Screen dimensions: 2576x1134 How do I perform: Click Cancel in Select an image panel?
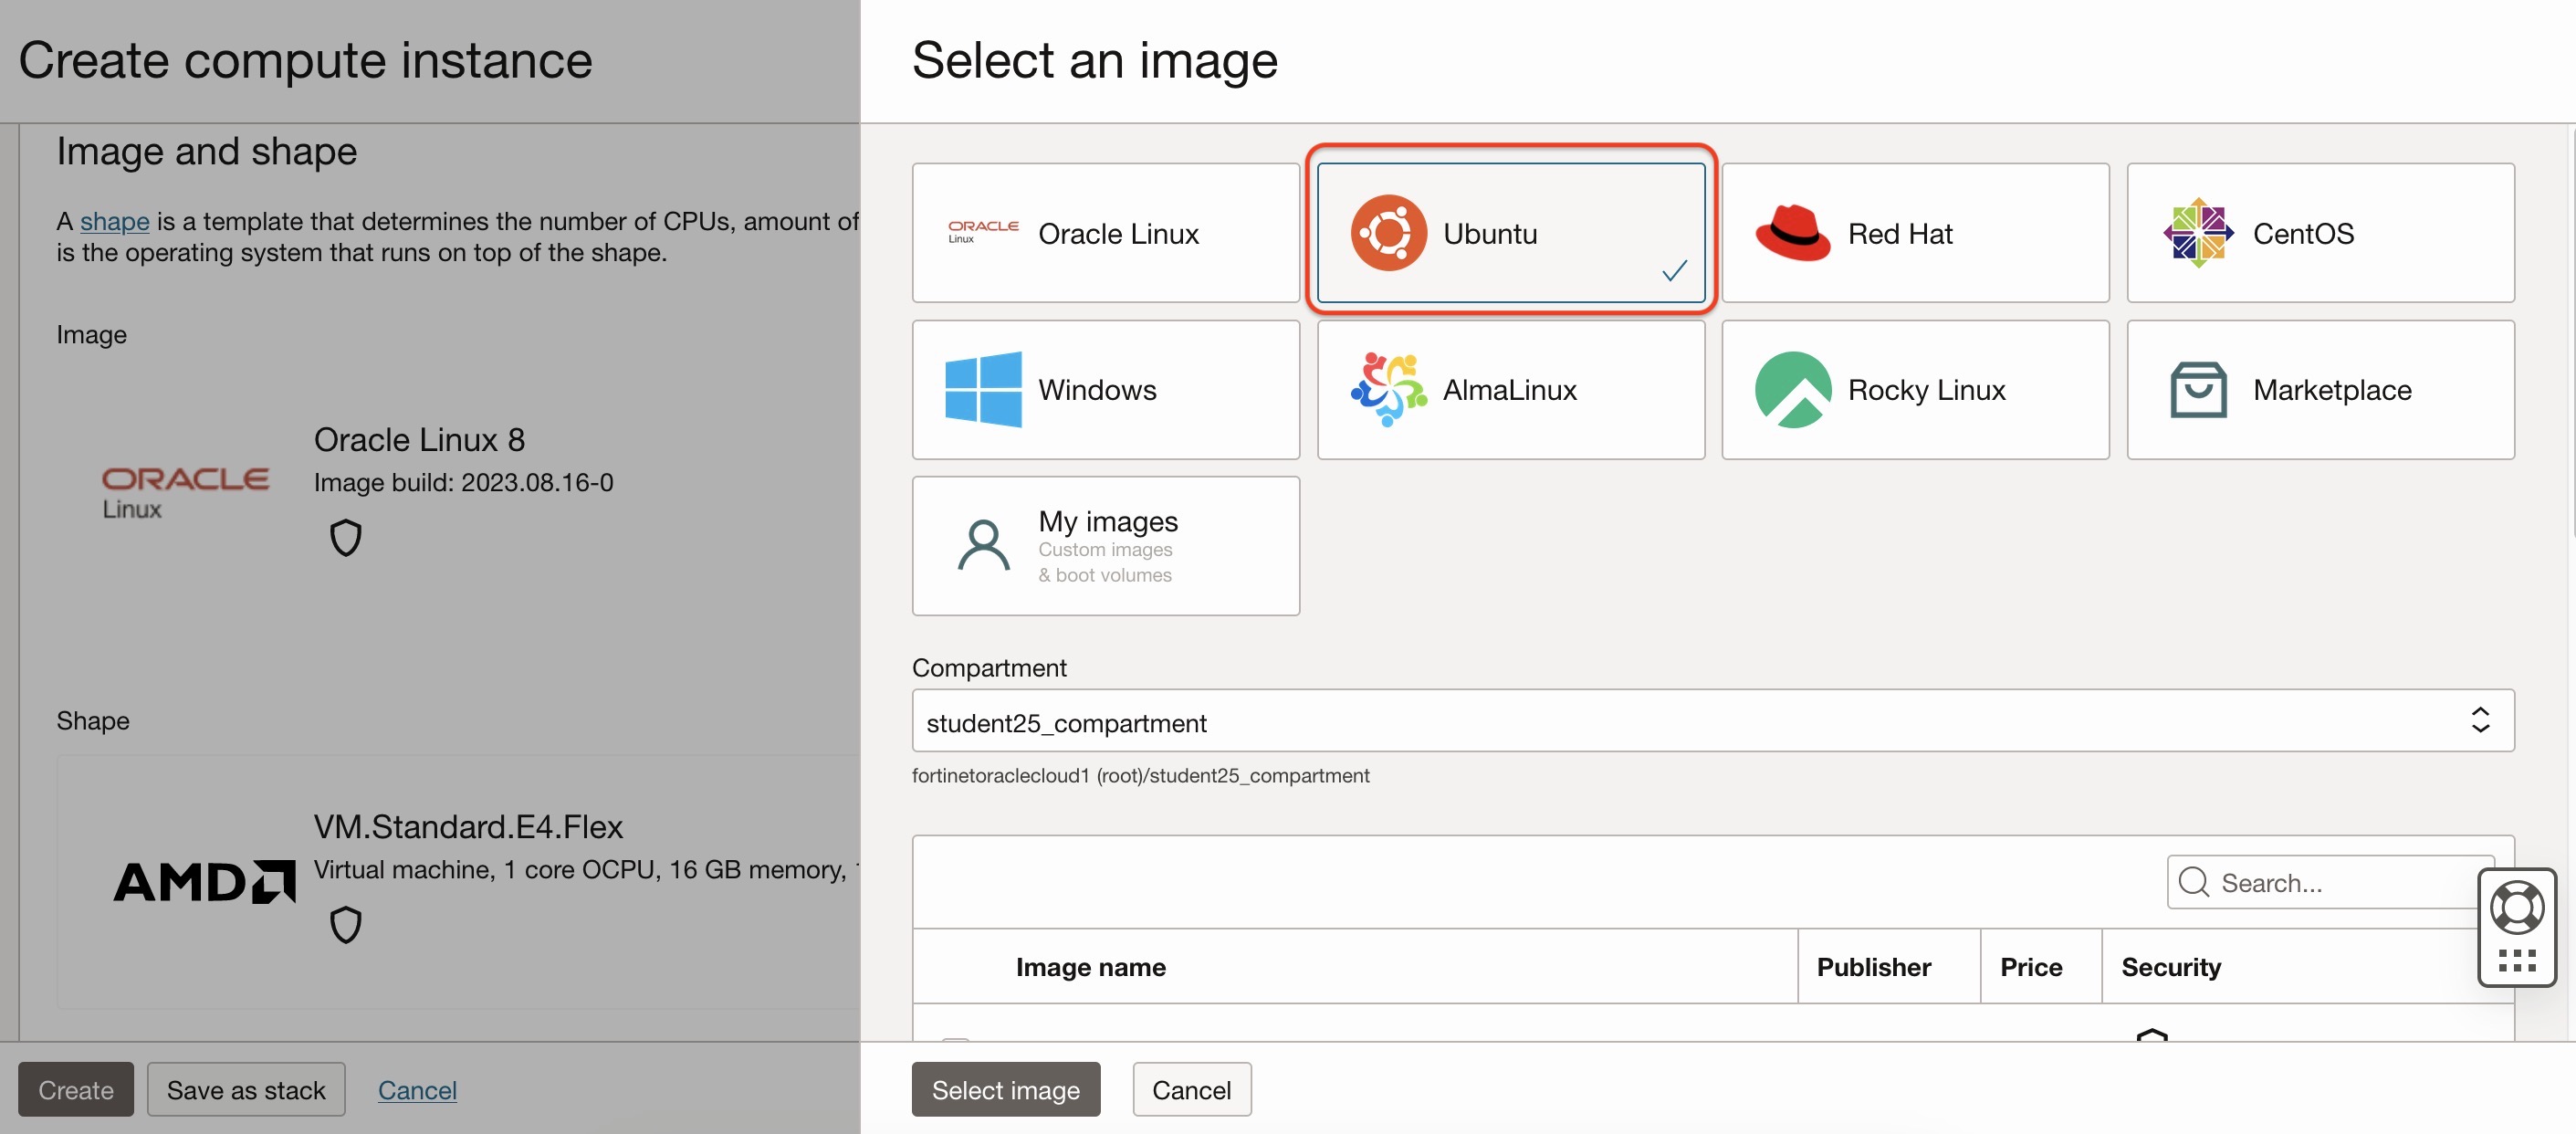(x=1191, y=1089)
